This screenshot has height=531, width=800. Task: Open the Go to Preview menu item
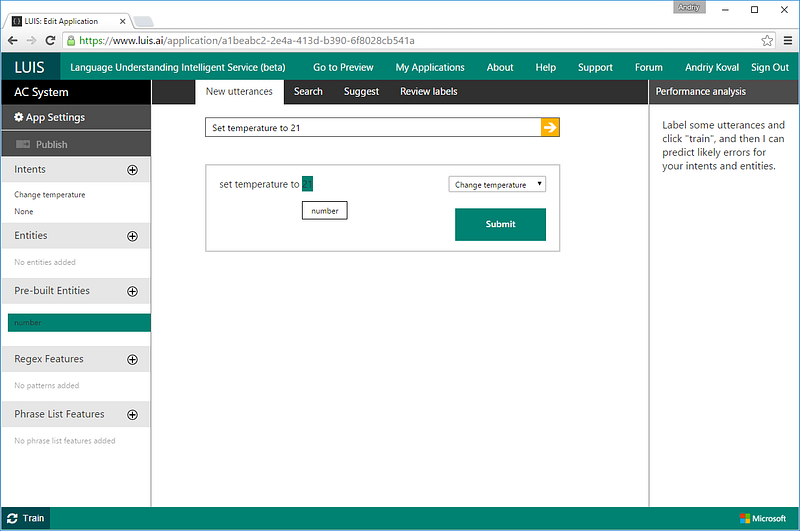pos(343,67)
